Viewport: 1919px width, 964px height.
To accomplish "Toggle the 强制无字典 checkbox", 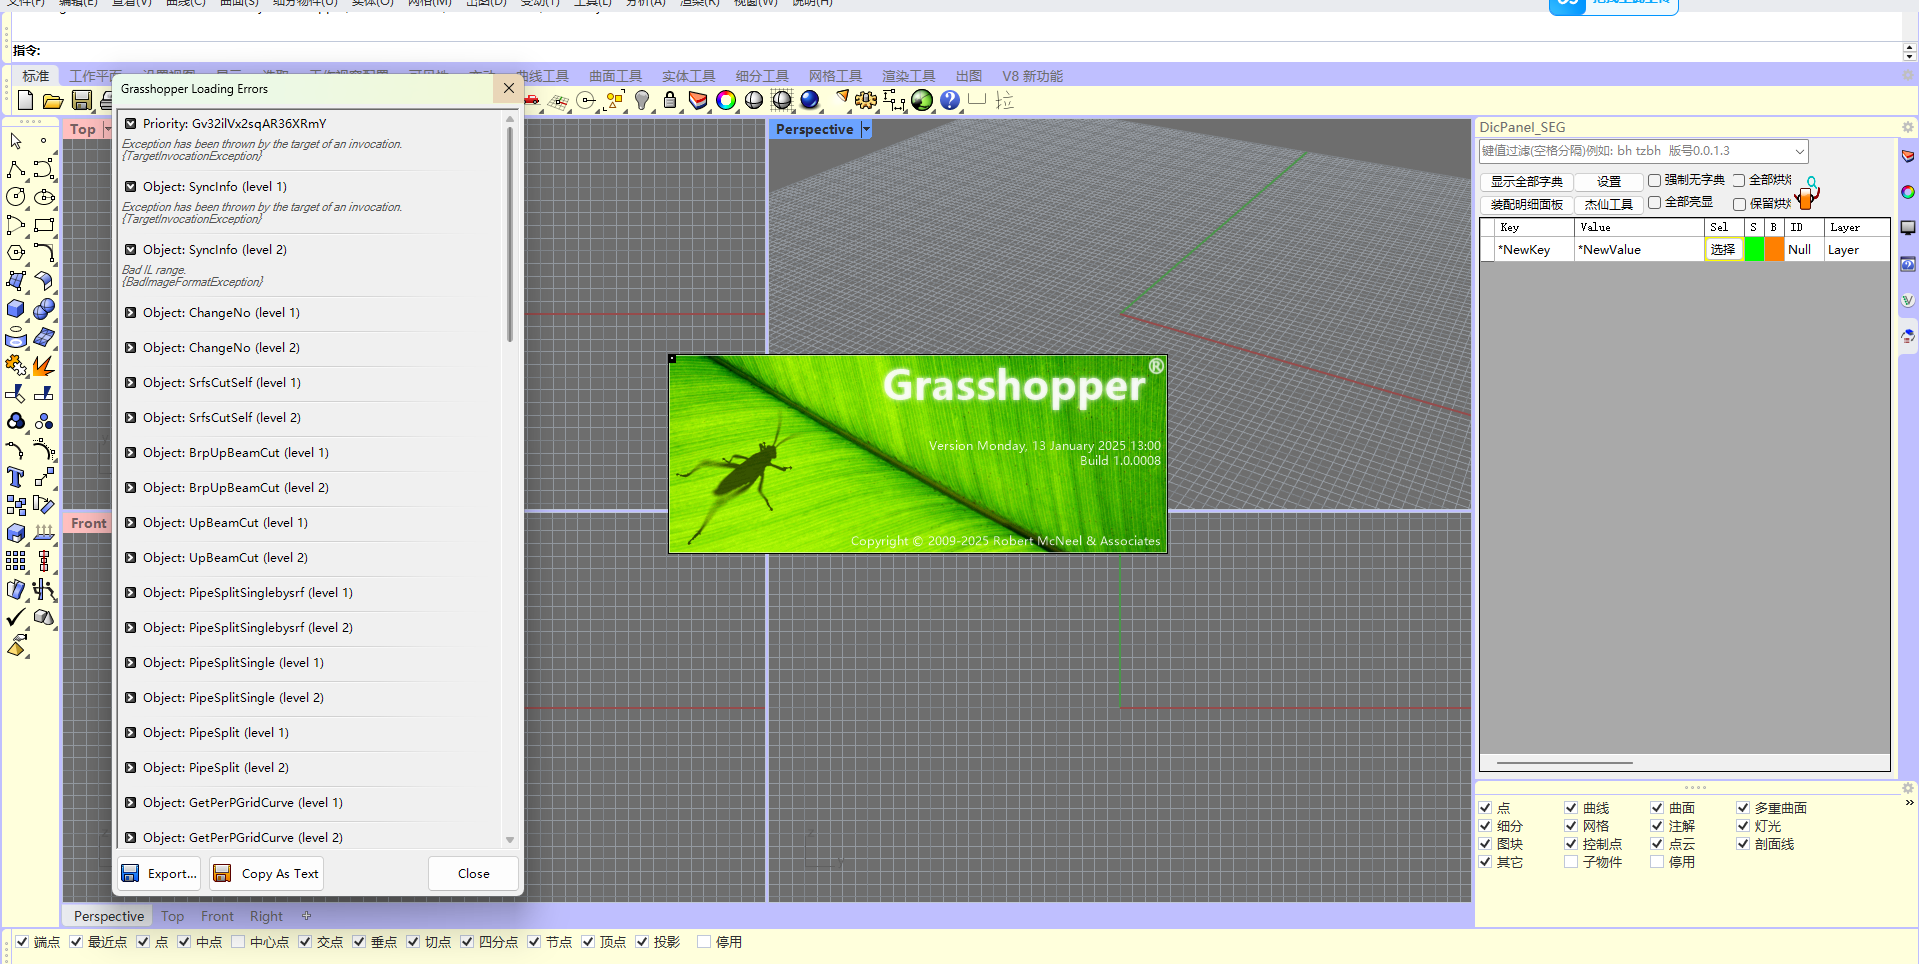I will click(1654, 181).
